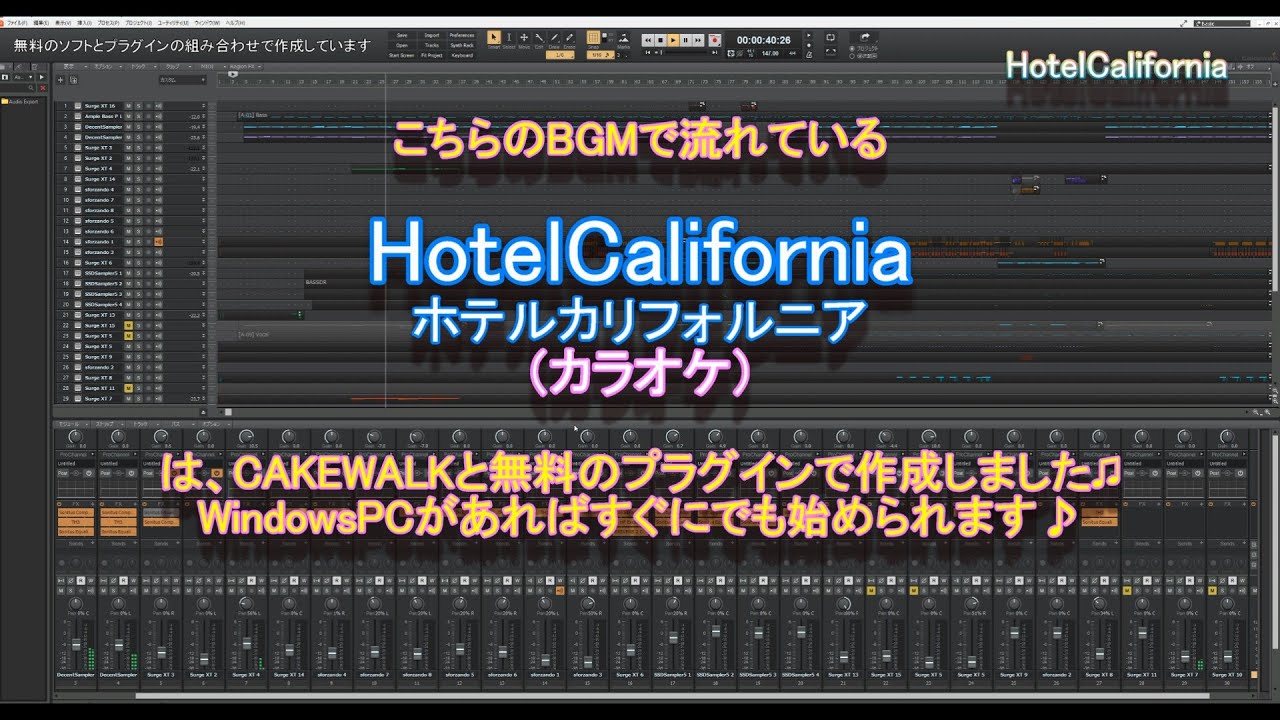Click the Preferences button

point(462,35)
